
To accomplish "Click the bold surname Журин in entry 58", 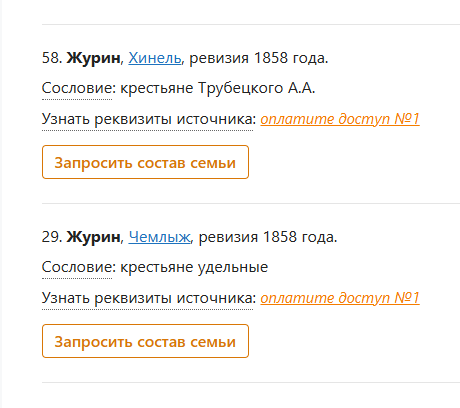I will coord(93,58).
